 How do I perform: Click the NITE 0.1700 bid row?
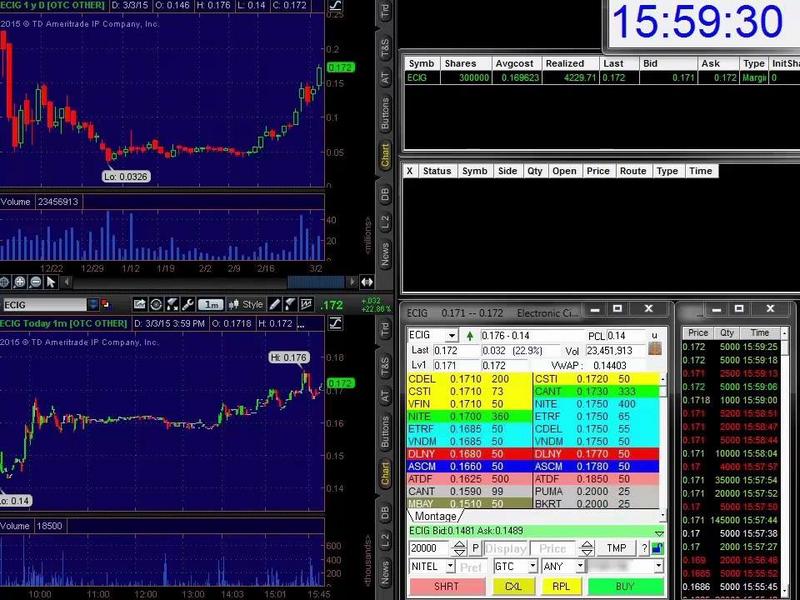click(x=469, y=416)
